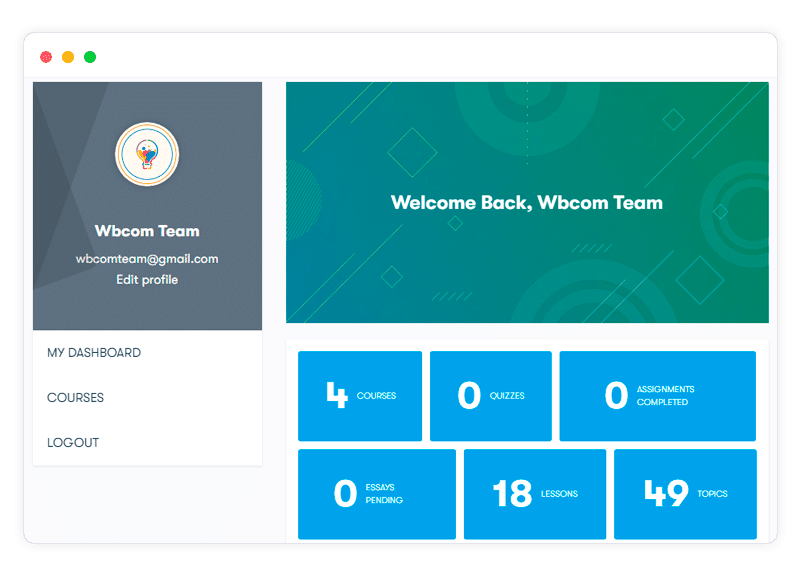Open the 4 Courses stat tile

[x=360, y=396]
